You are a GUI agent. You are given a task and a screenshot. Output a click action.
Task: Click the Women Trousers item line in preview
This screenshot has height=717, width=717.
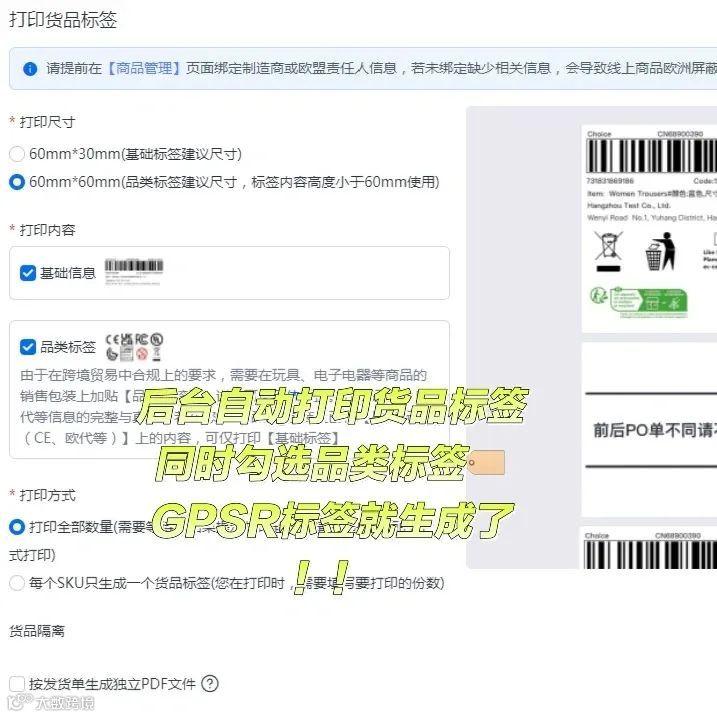652,193
